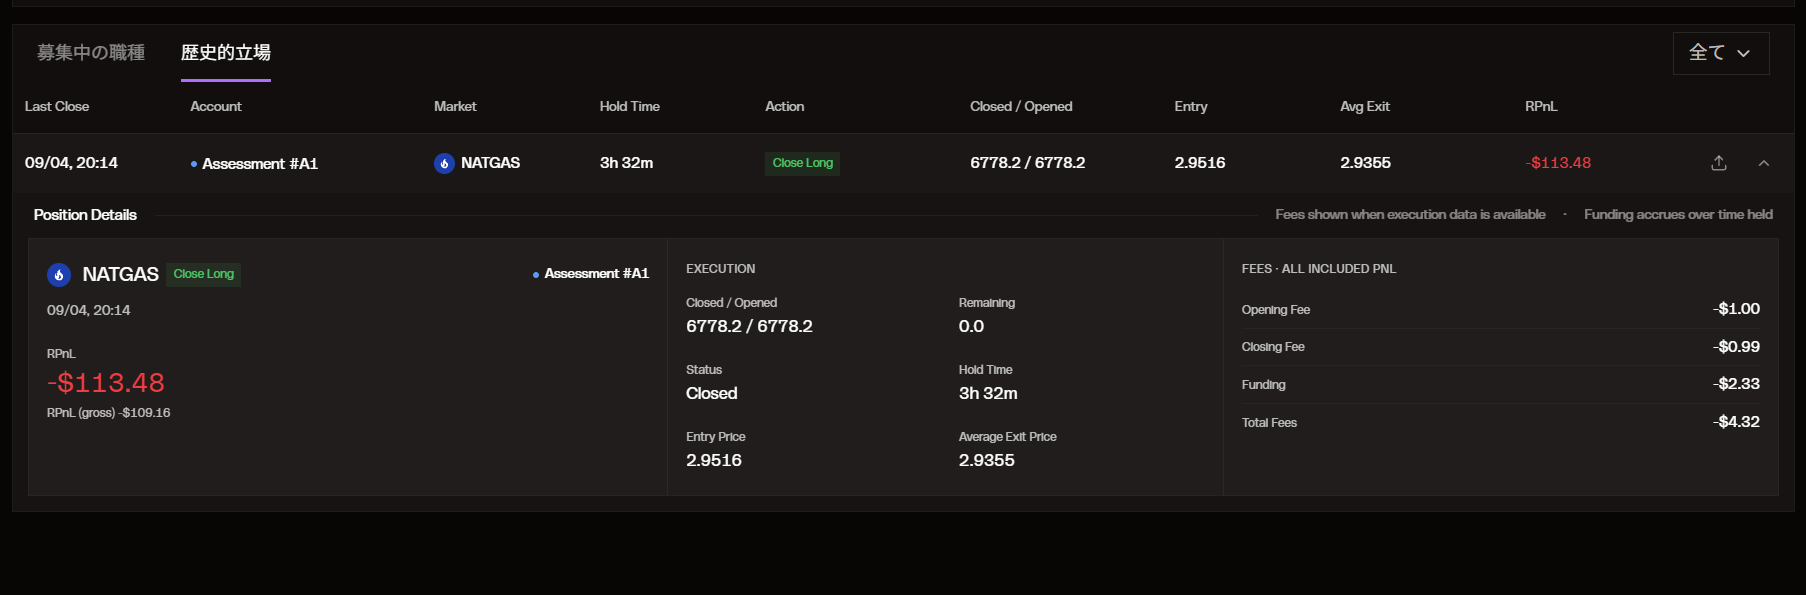Click the EXECUTION section heading
1806x595 pixels.
coord(721,269)
